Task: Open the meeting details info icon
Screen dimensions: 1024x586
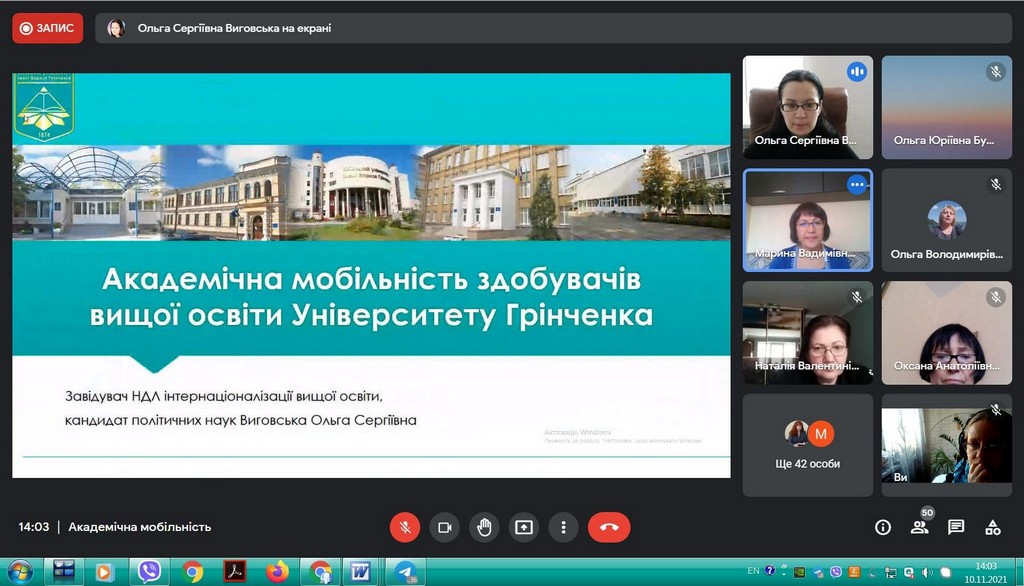Action: point(883,527)
